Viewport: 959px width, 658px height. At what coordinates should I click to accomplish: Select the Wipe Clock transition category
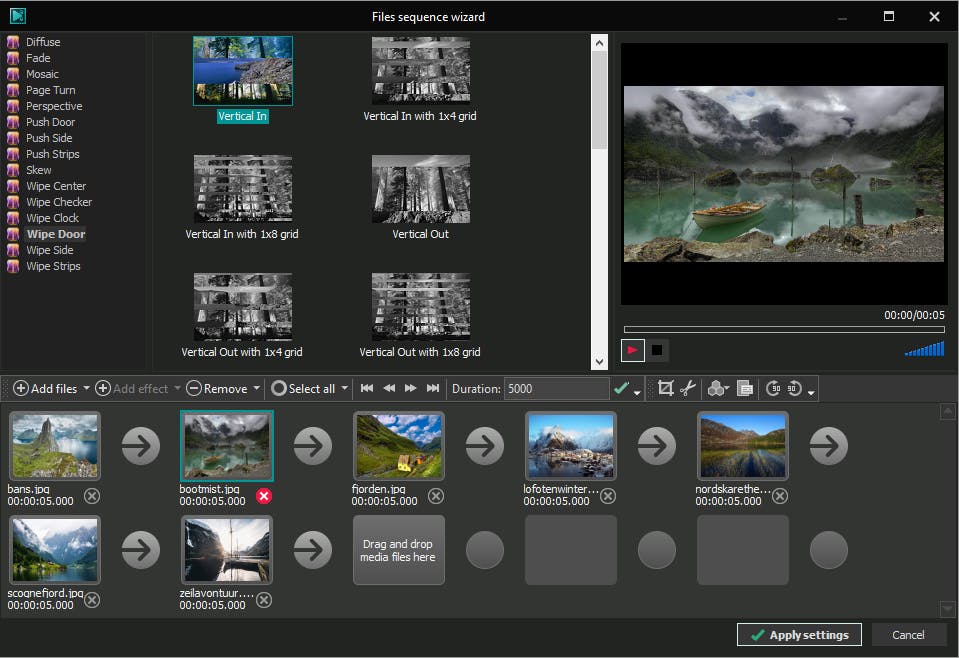52,218
